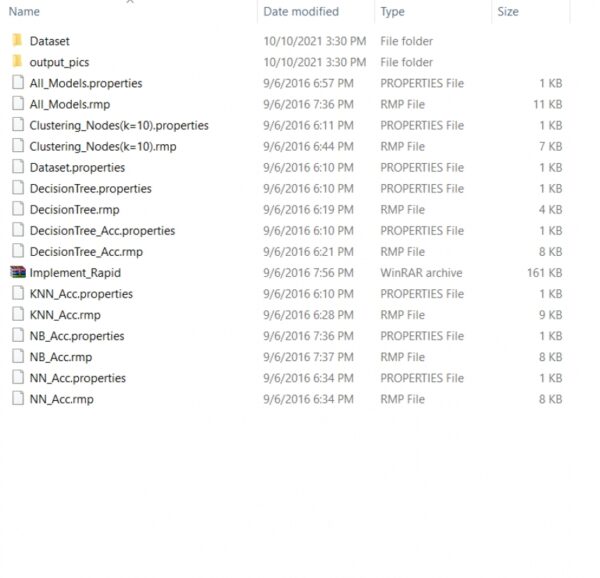This screenshot has width=600, height=578.
Task: Click the All_Models.properties file icon
Action: (x=18, y=83)
